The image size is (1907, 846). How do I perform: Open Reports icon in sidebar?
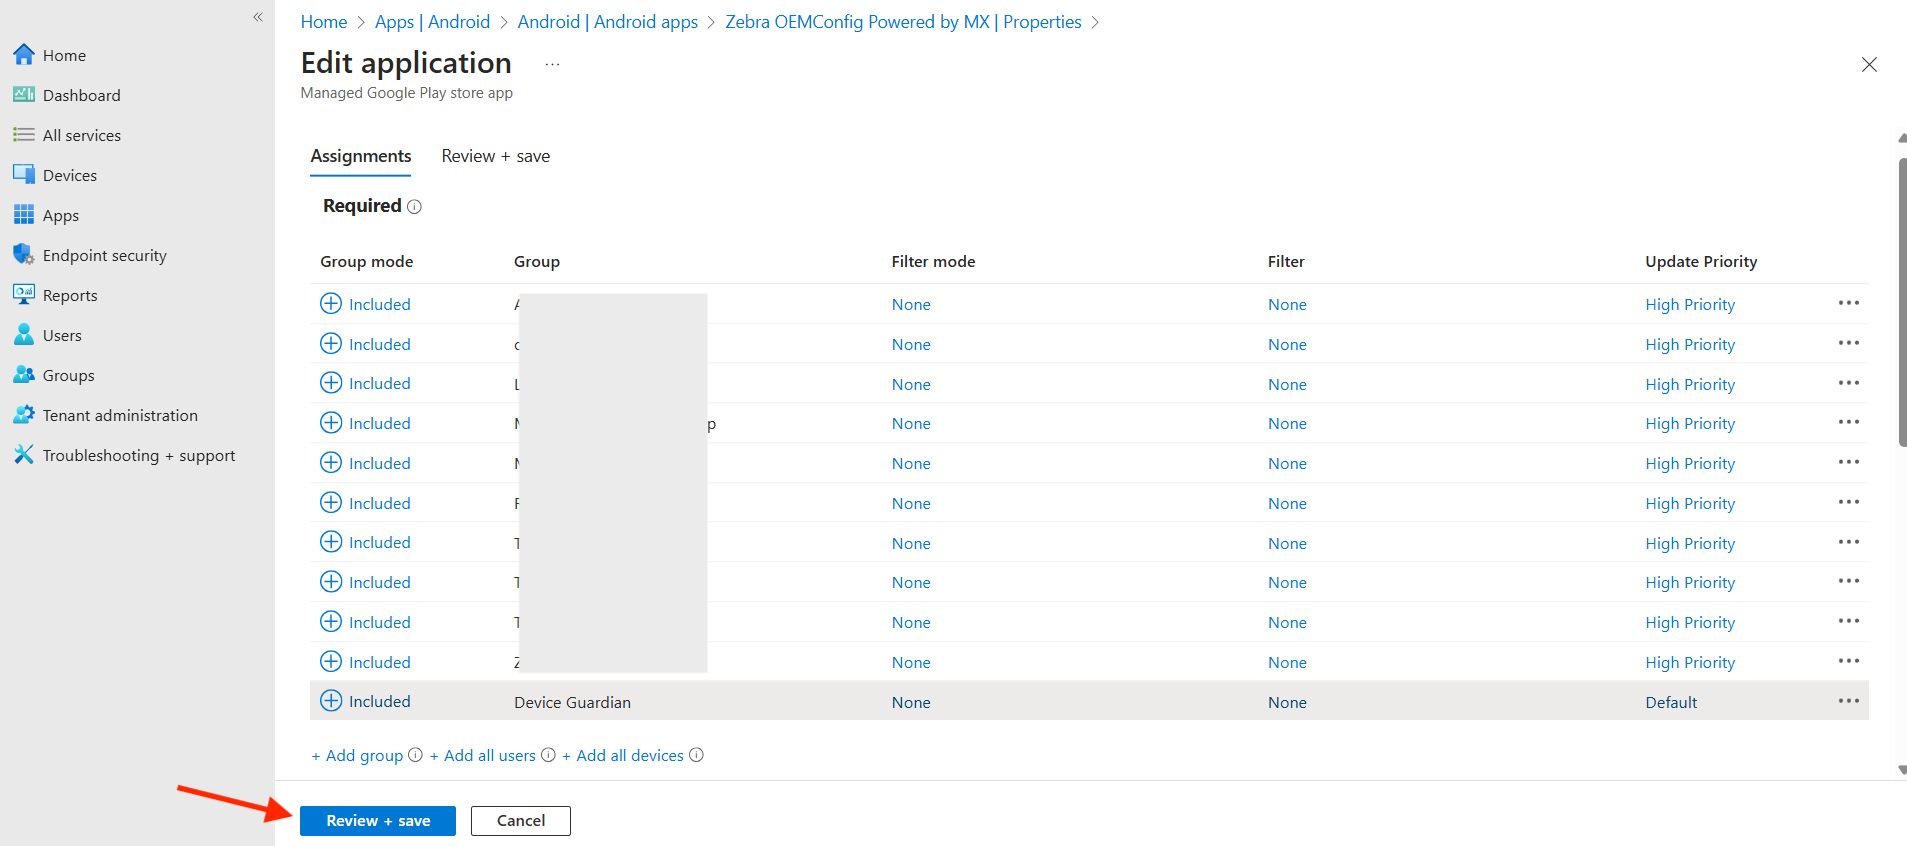point(24,295)
